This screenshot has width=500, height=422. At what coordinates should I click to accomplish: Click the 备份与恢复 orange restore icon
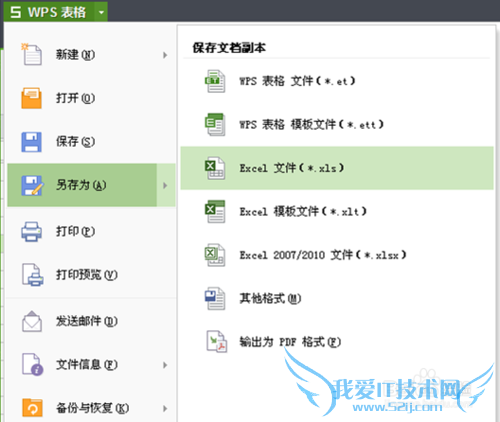point(32,408)
